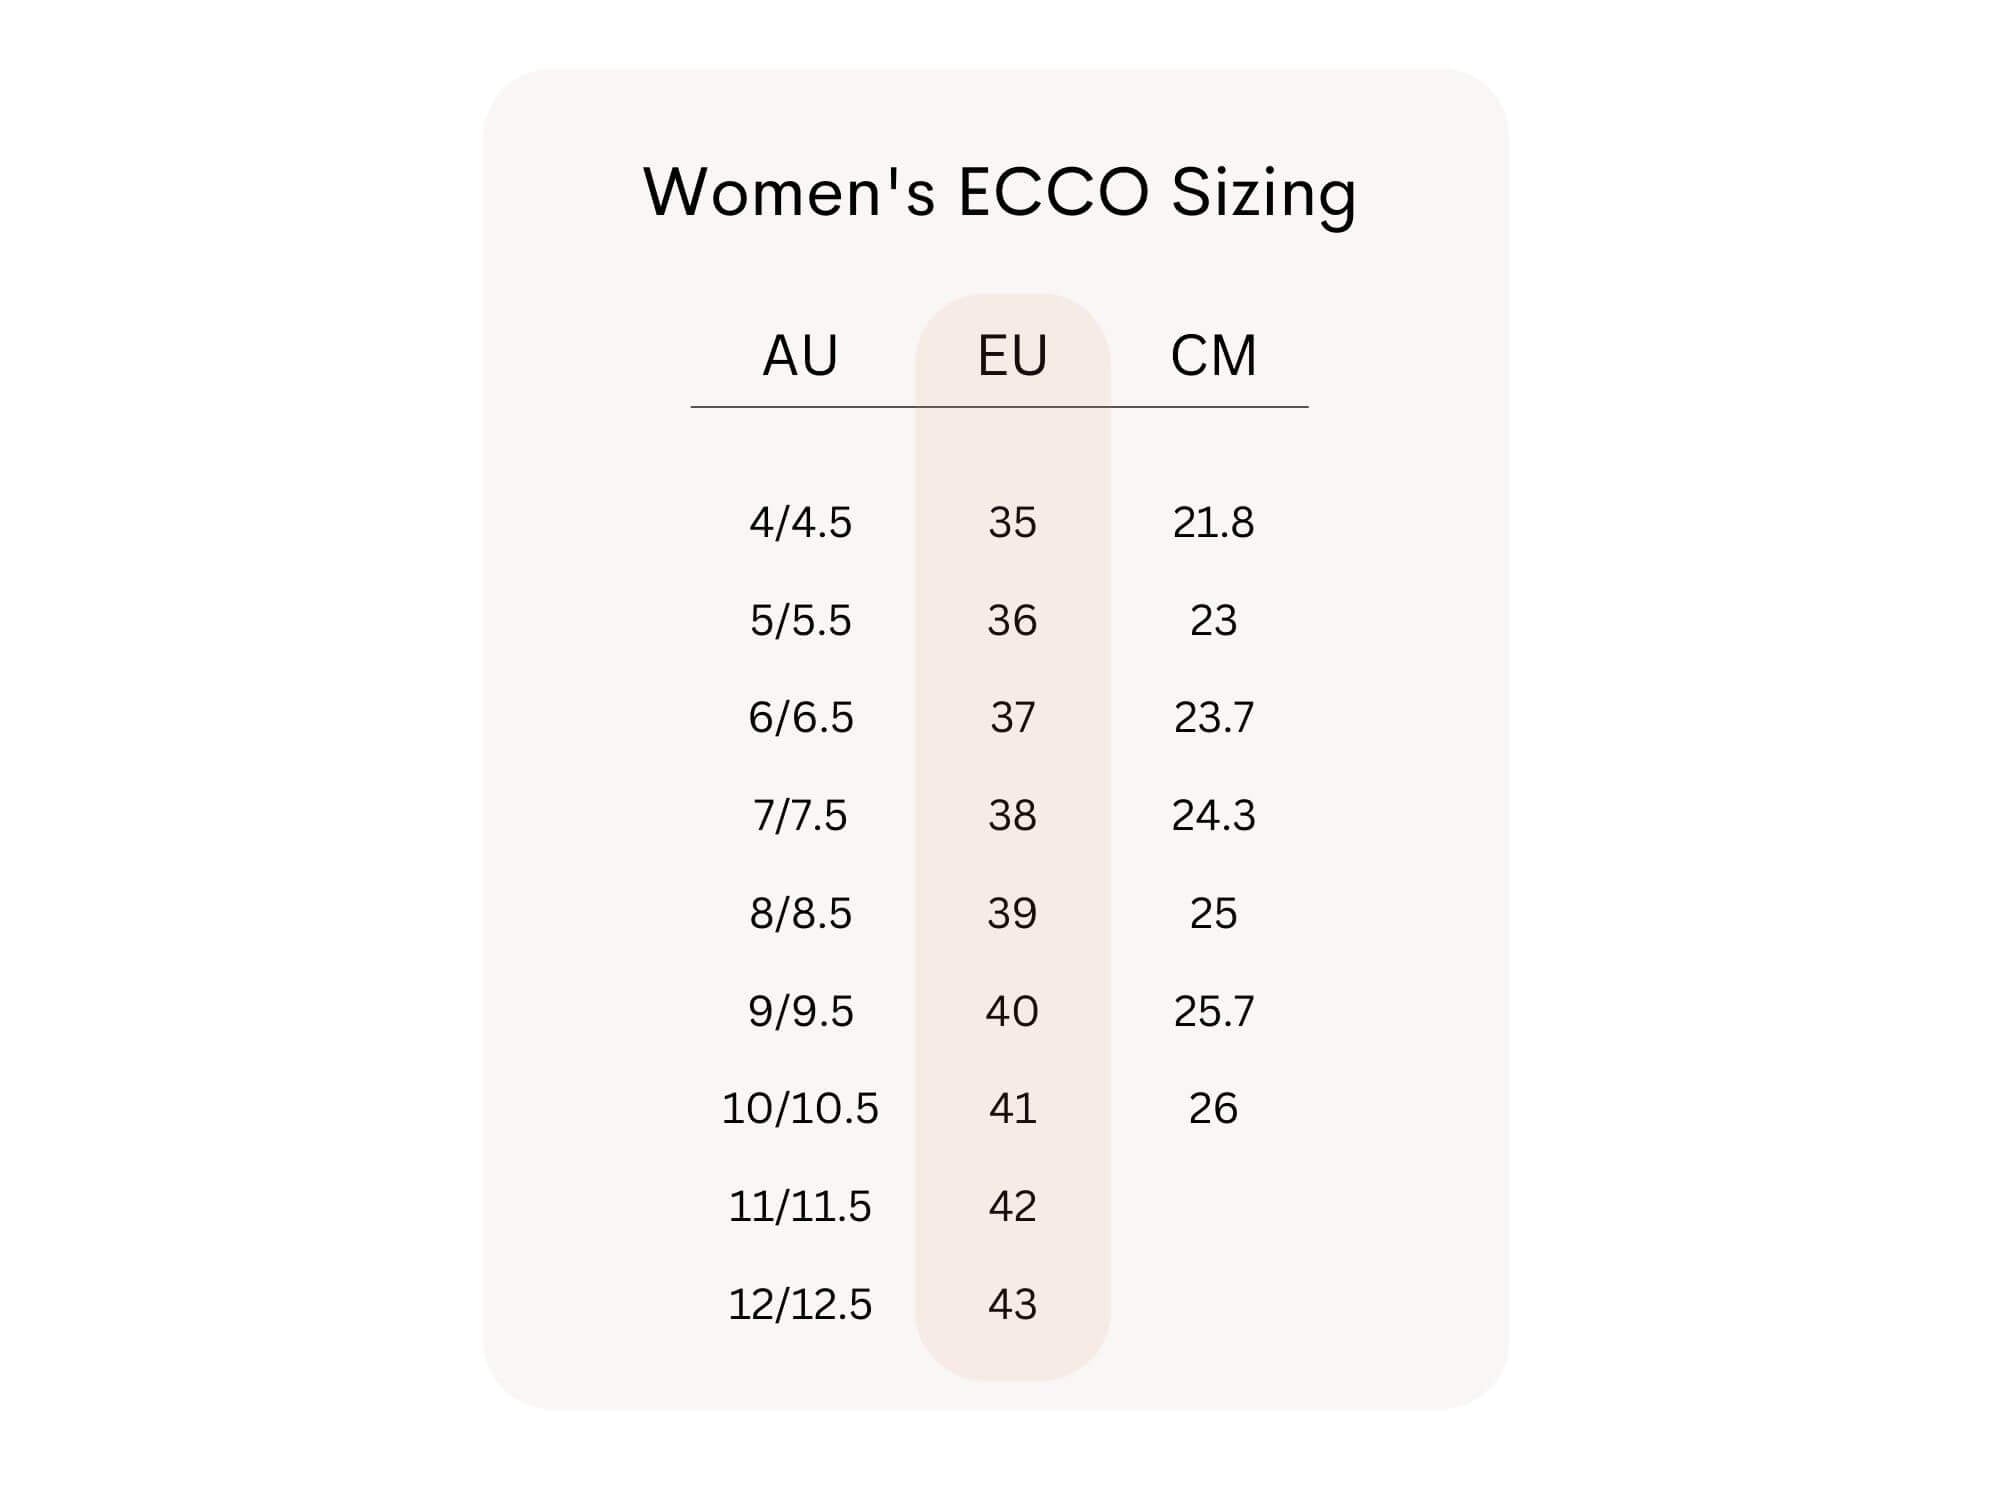
Task: Click the 23.7 centimetre value
Action: [x=1213, y=718]
